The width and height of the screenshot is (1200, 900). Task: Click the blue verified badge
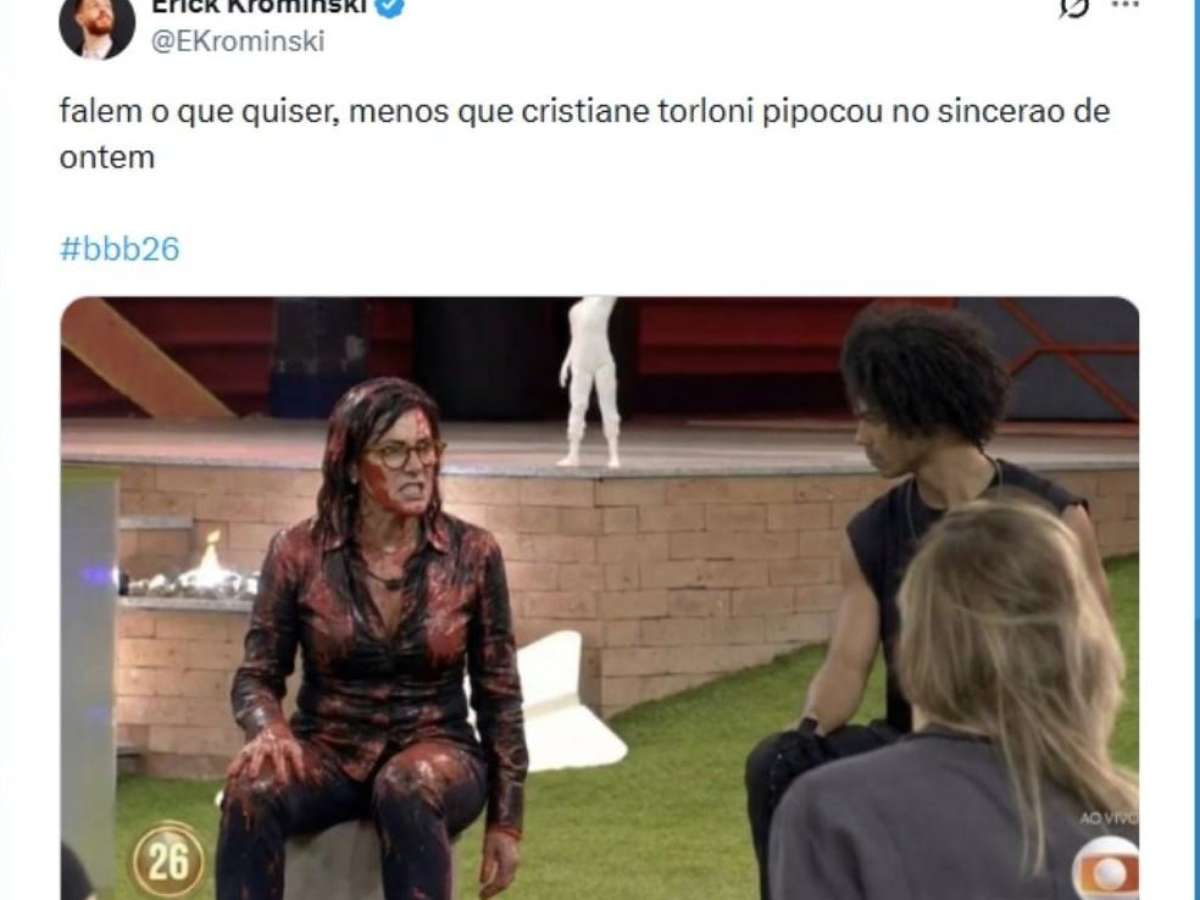point(389,6)
